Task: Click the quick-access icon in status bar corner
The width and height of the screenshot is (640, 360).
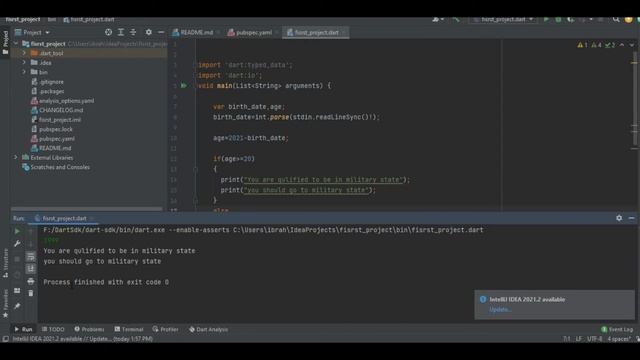Action: pos(5,339)
